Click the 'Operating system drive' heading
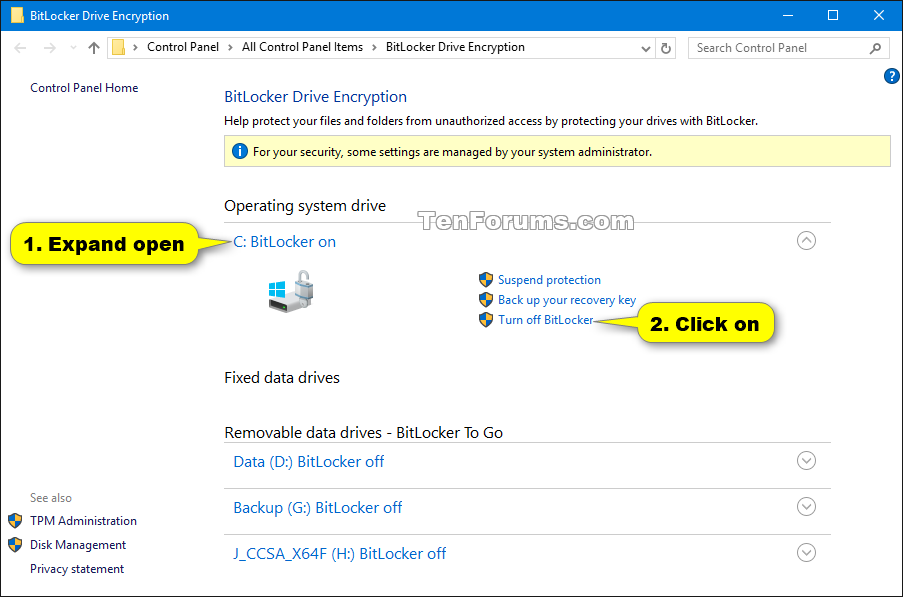Screen dimensions: 903x597 305,206
